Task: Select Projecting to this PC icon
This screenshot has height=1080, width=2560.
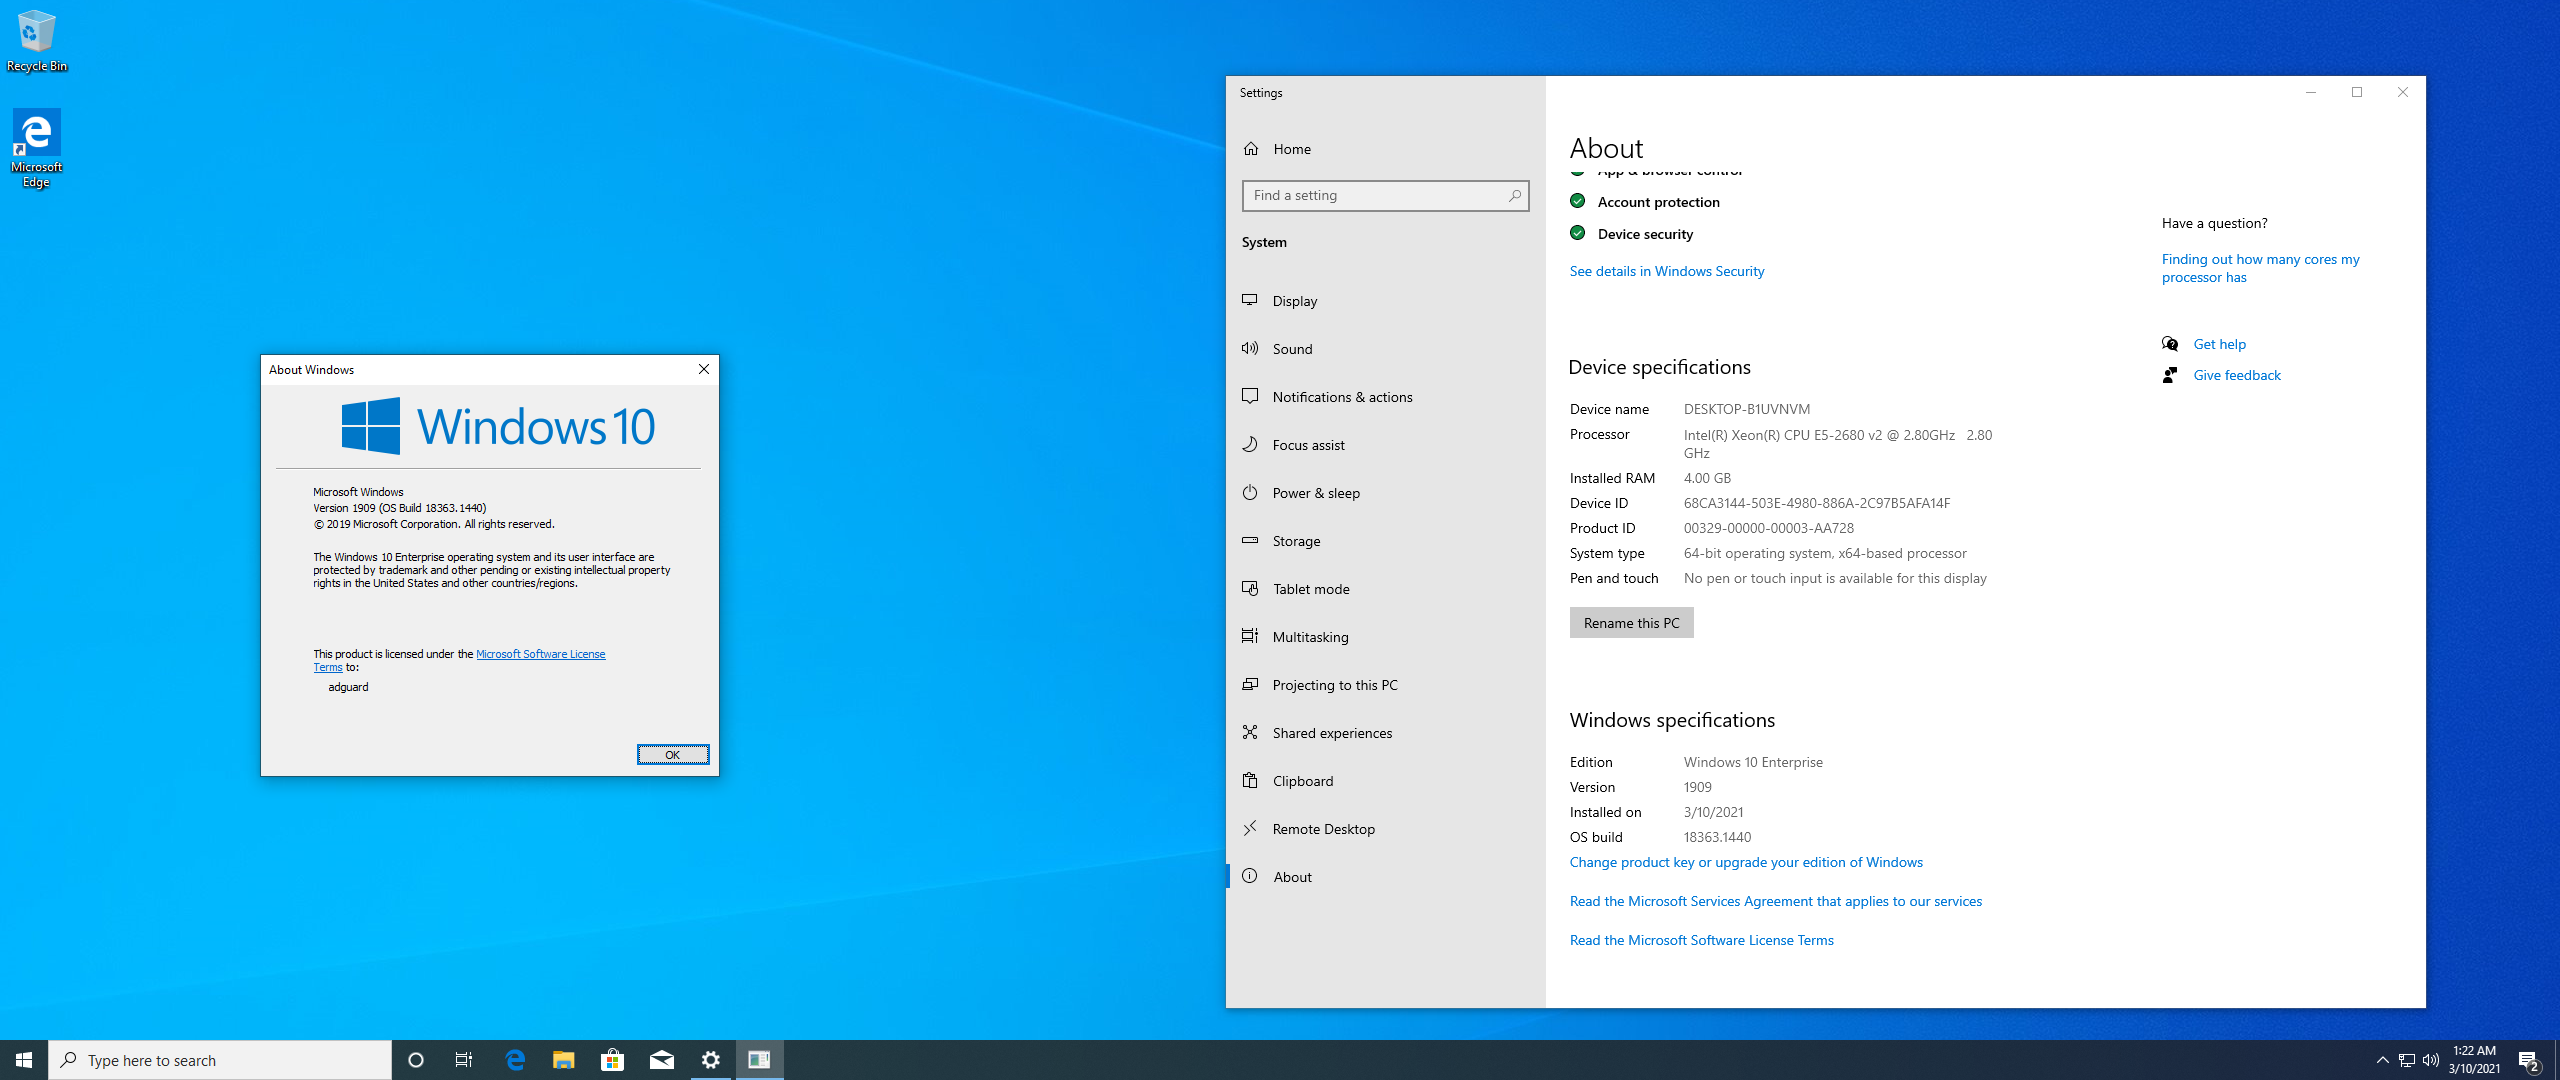Action: (1250, 684)
